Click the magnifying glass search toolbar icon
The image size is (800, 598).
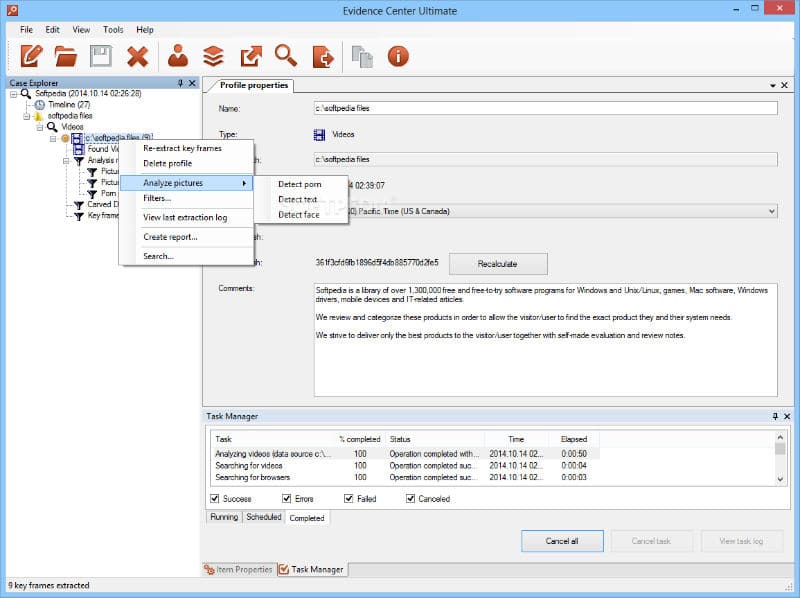[286, 56]
